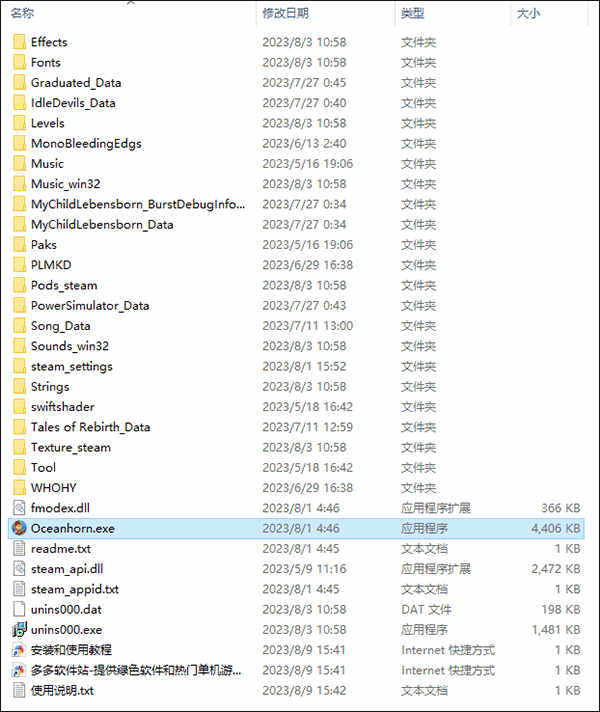Click 应用程序扩展 type of fmodex.dll
600x712 pixels.
[x=436, y=508]
